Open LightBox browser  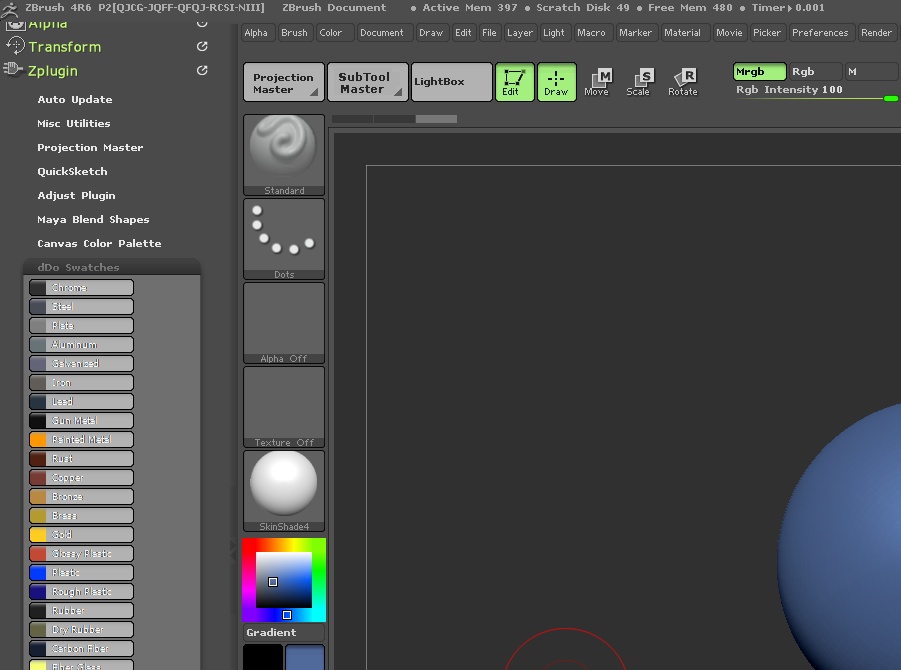point(452,82)
